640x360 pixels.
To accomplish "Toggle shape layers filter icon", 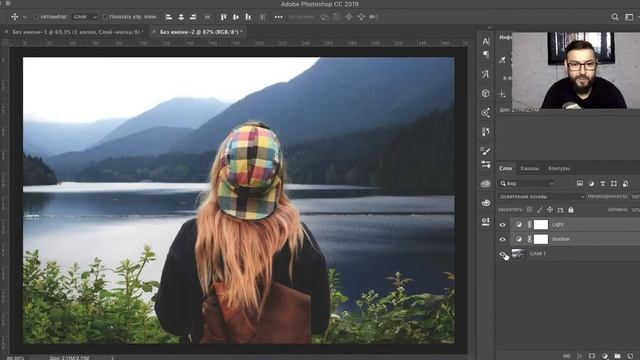I will (x=614, y=184).
